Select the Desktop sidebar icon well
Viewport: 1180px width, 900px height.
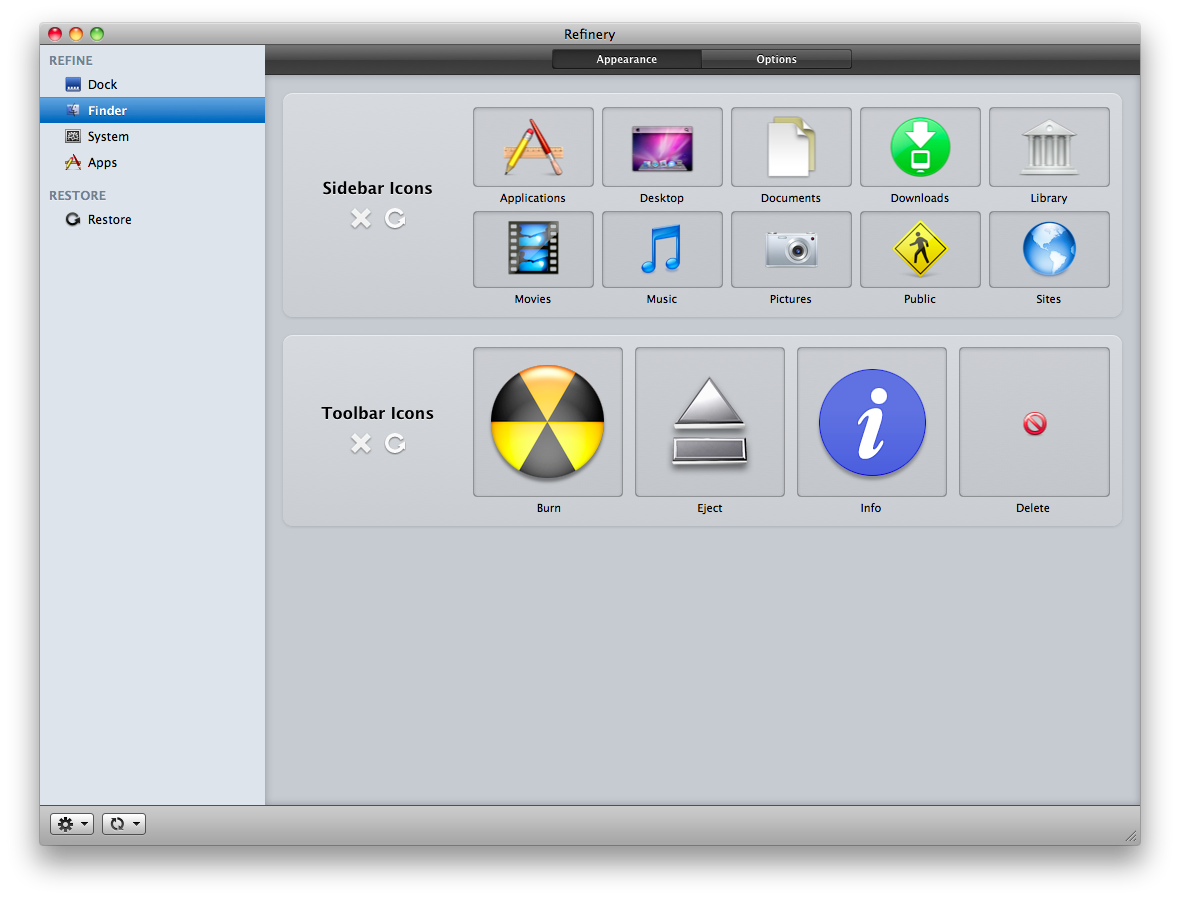pos(662,147)
